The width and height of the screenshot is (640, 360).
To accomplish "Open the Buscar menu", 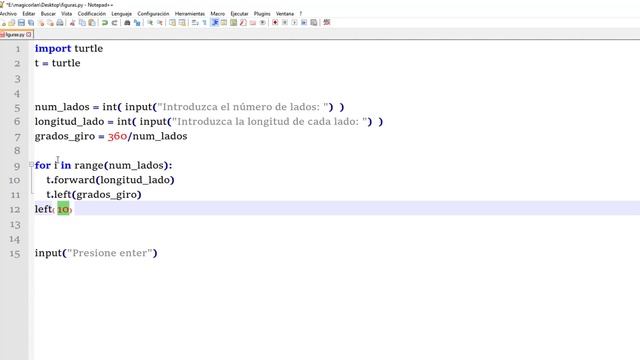I will [x=48, y=14].
